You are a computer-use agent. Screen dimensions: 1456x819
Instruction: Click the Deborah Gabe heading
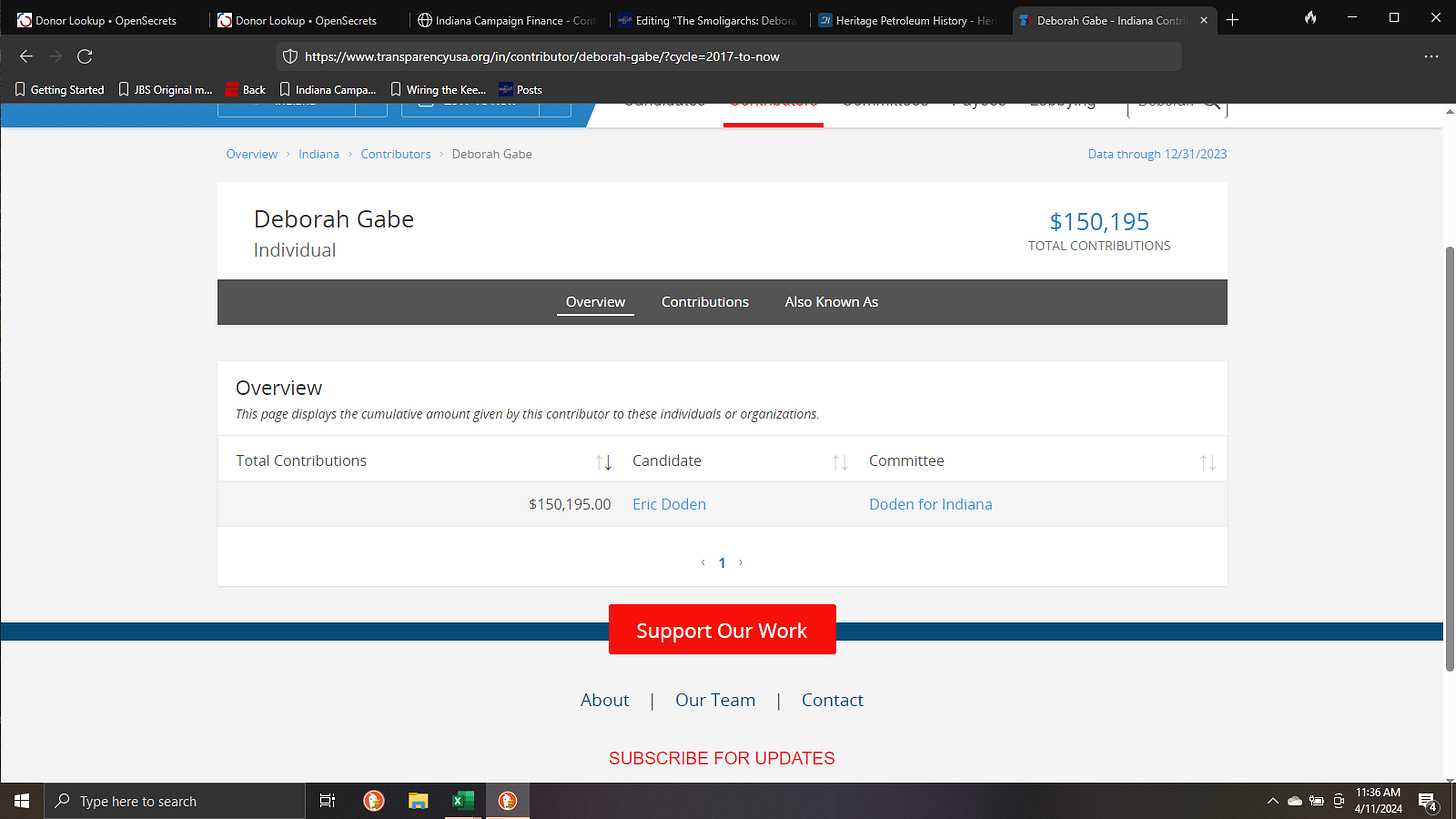(x=334, y=219)
